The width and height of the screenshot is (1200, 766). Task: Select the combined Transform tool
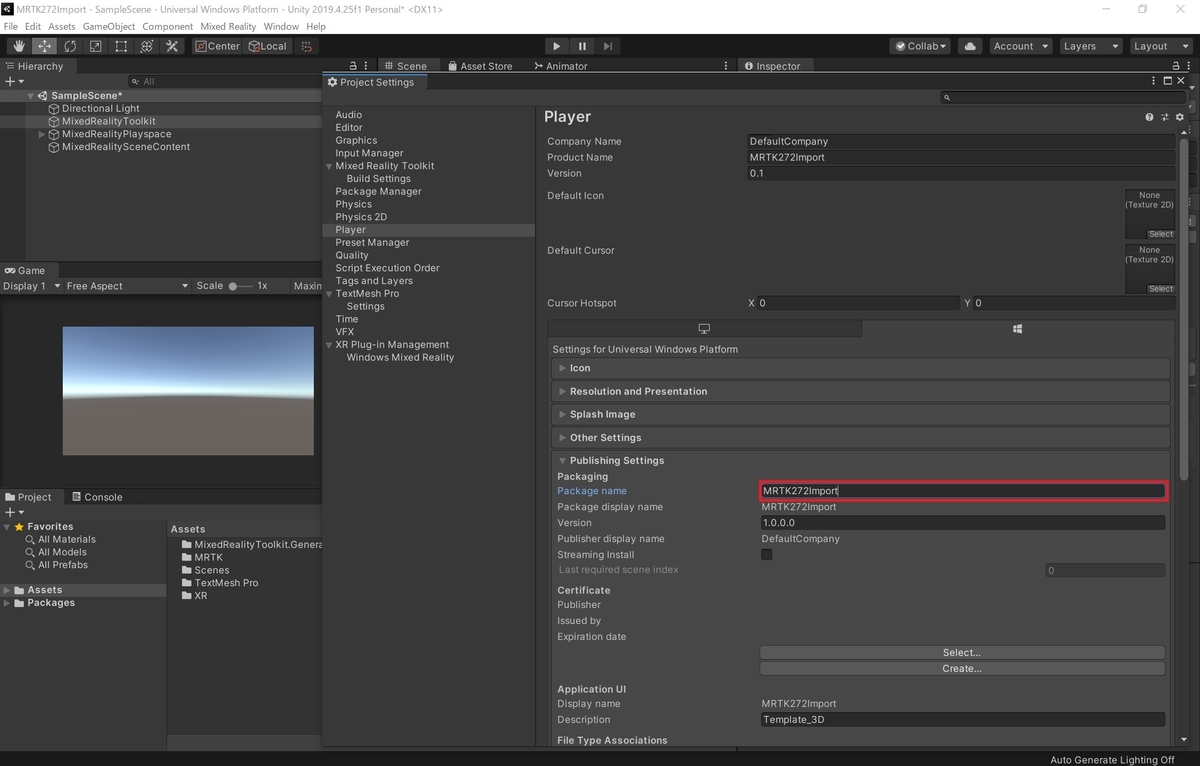(x=147, y=46)
